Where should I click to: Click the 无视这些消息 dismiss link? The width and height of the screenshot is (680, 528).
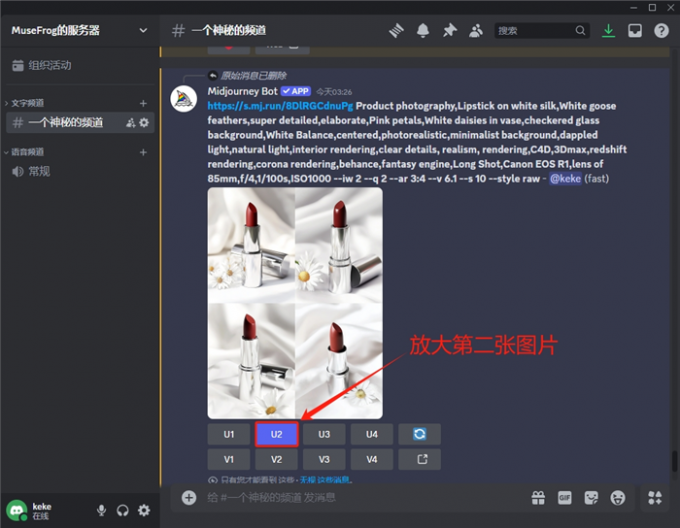(x=326, y=480)
